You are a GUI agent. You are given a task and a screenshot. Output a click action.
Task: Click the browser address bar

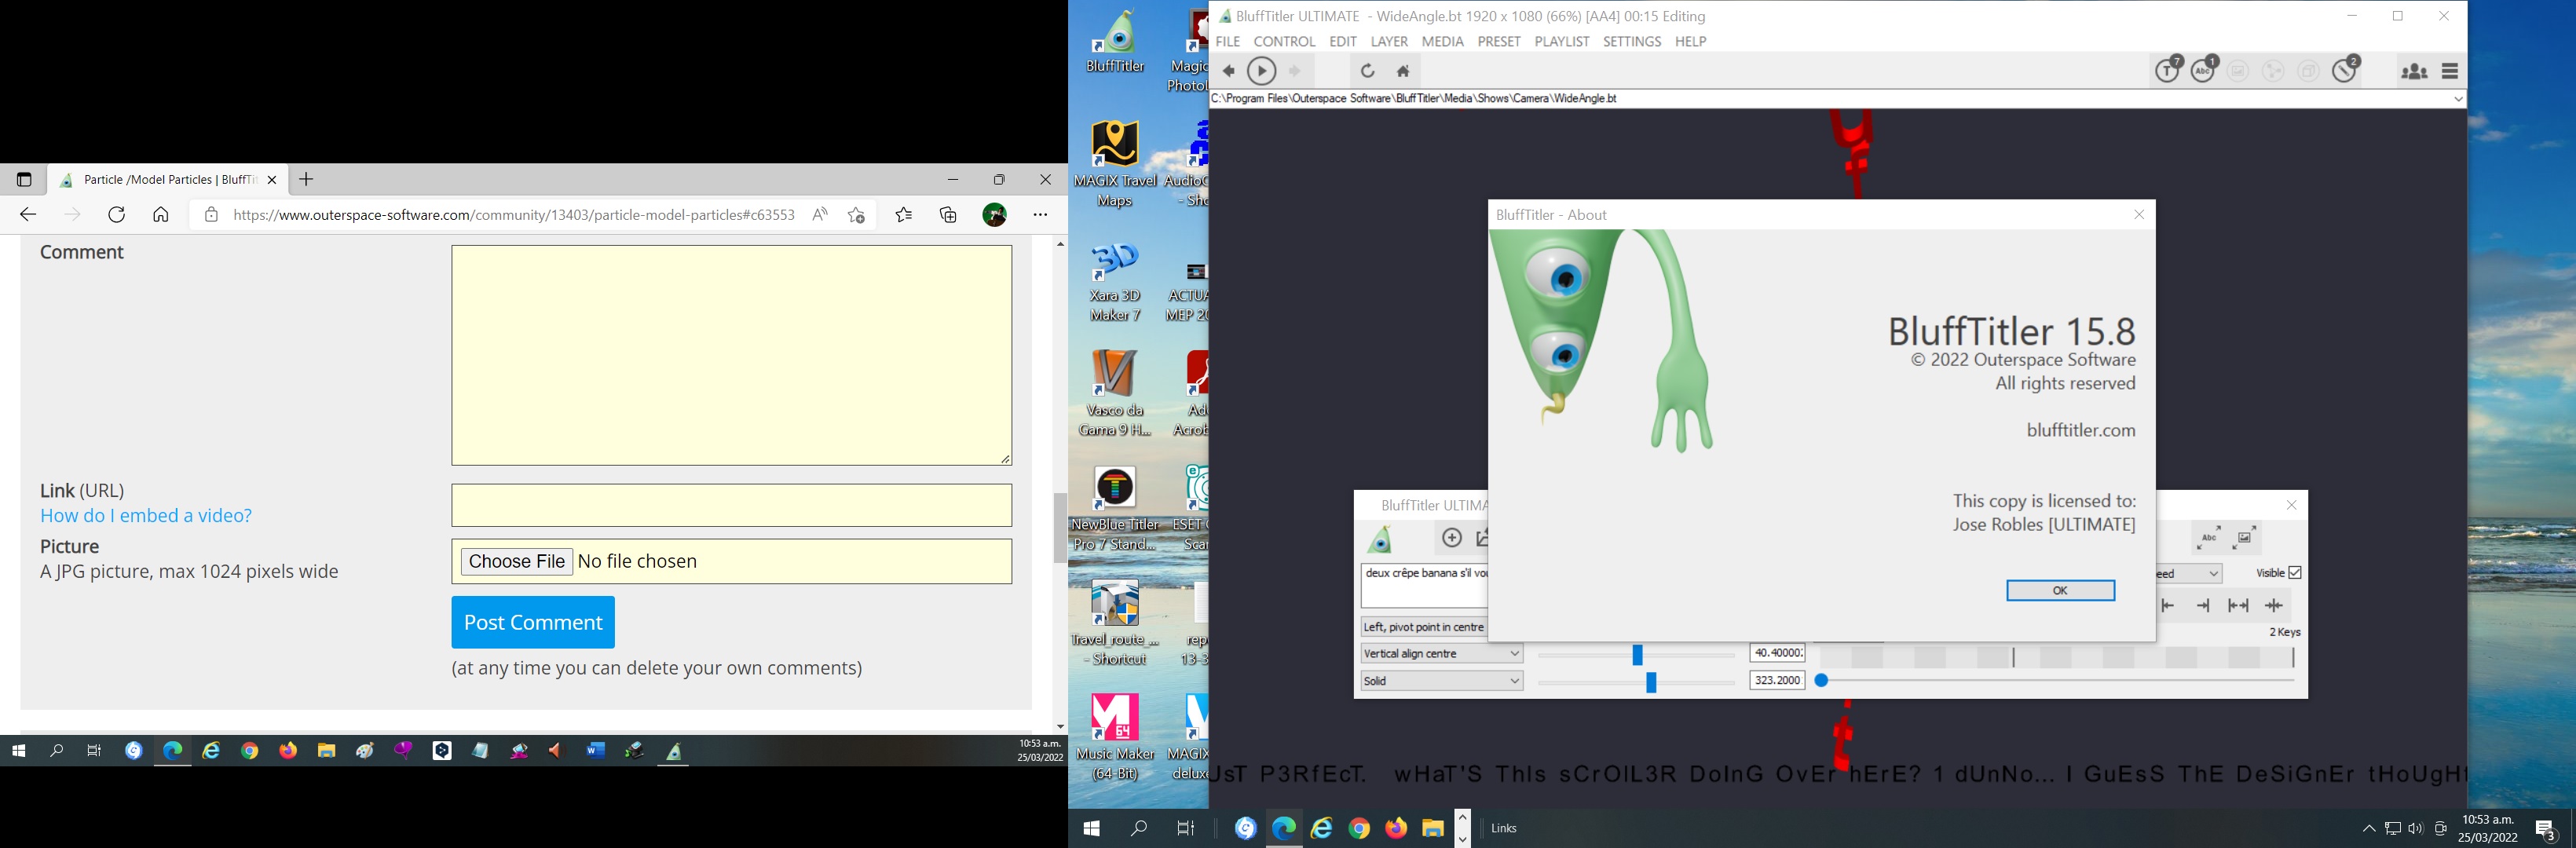point(514,215)
